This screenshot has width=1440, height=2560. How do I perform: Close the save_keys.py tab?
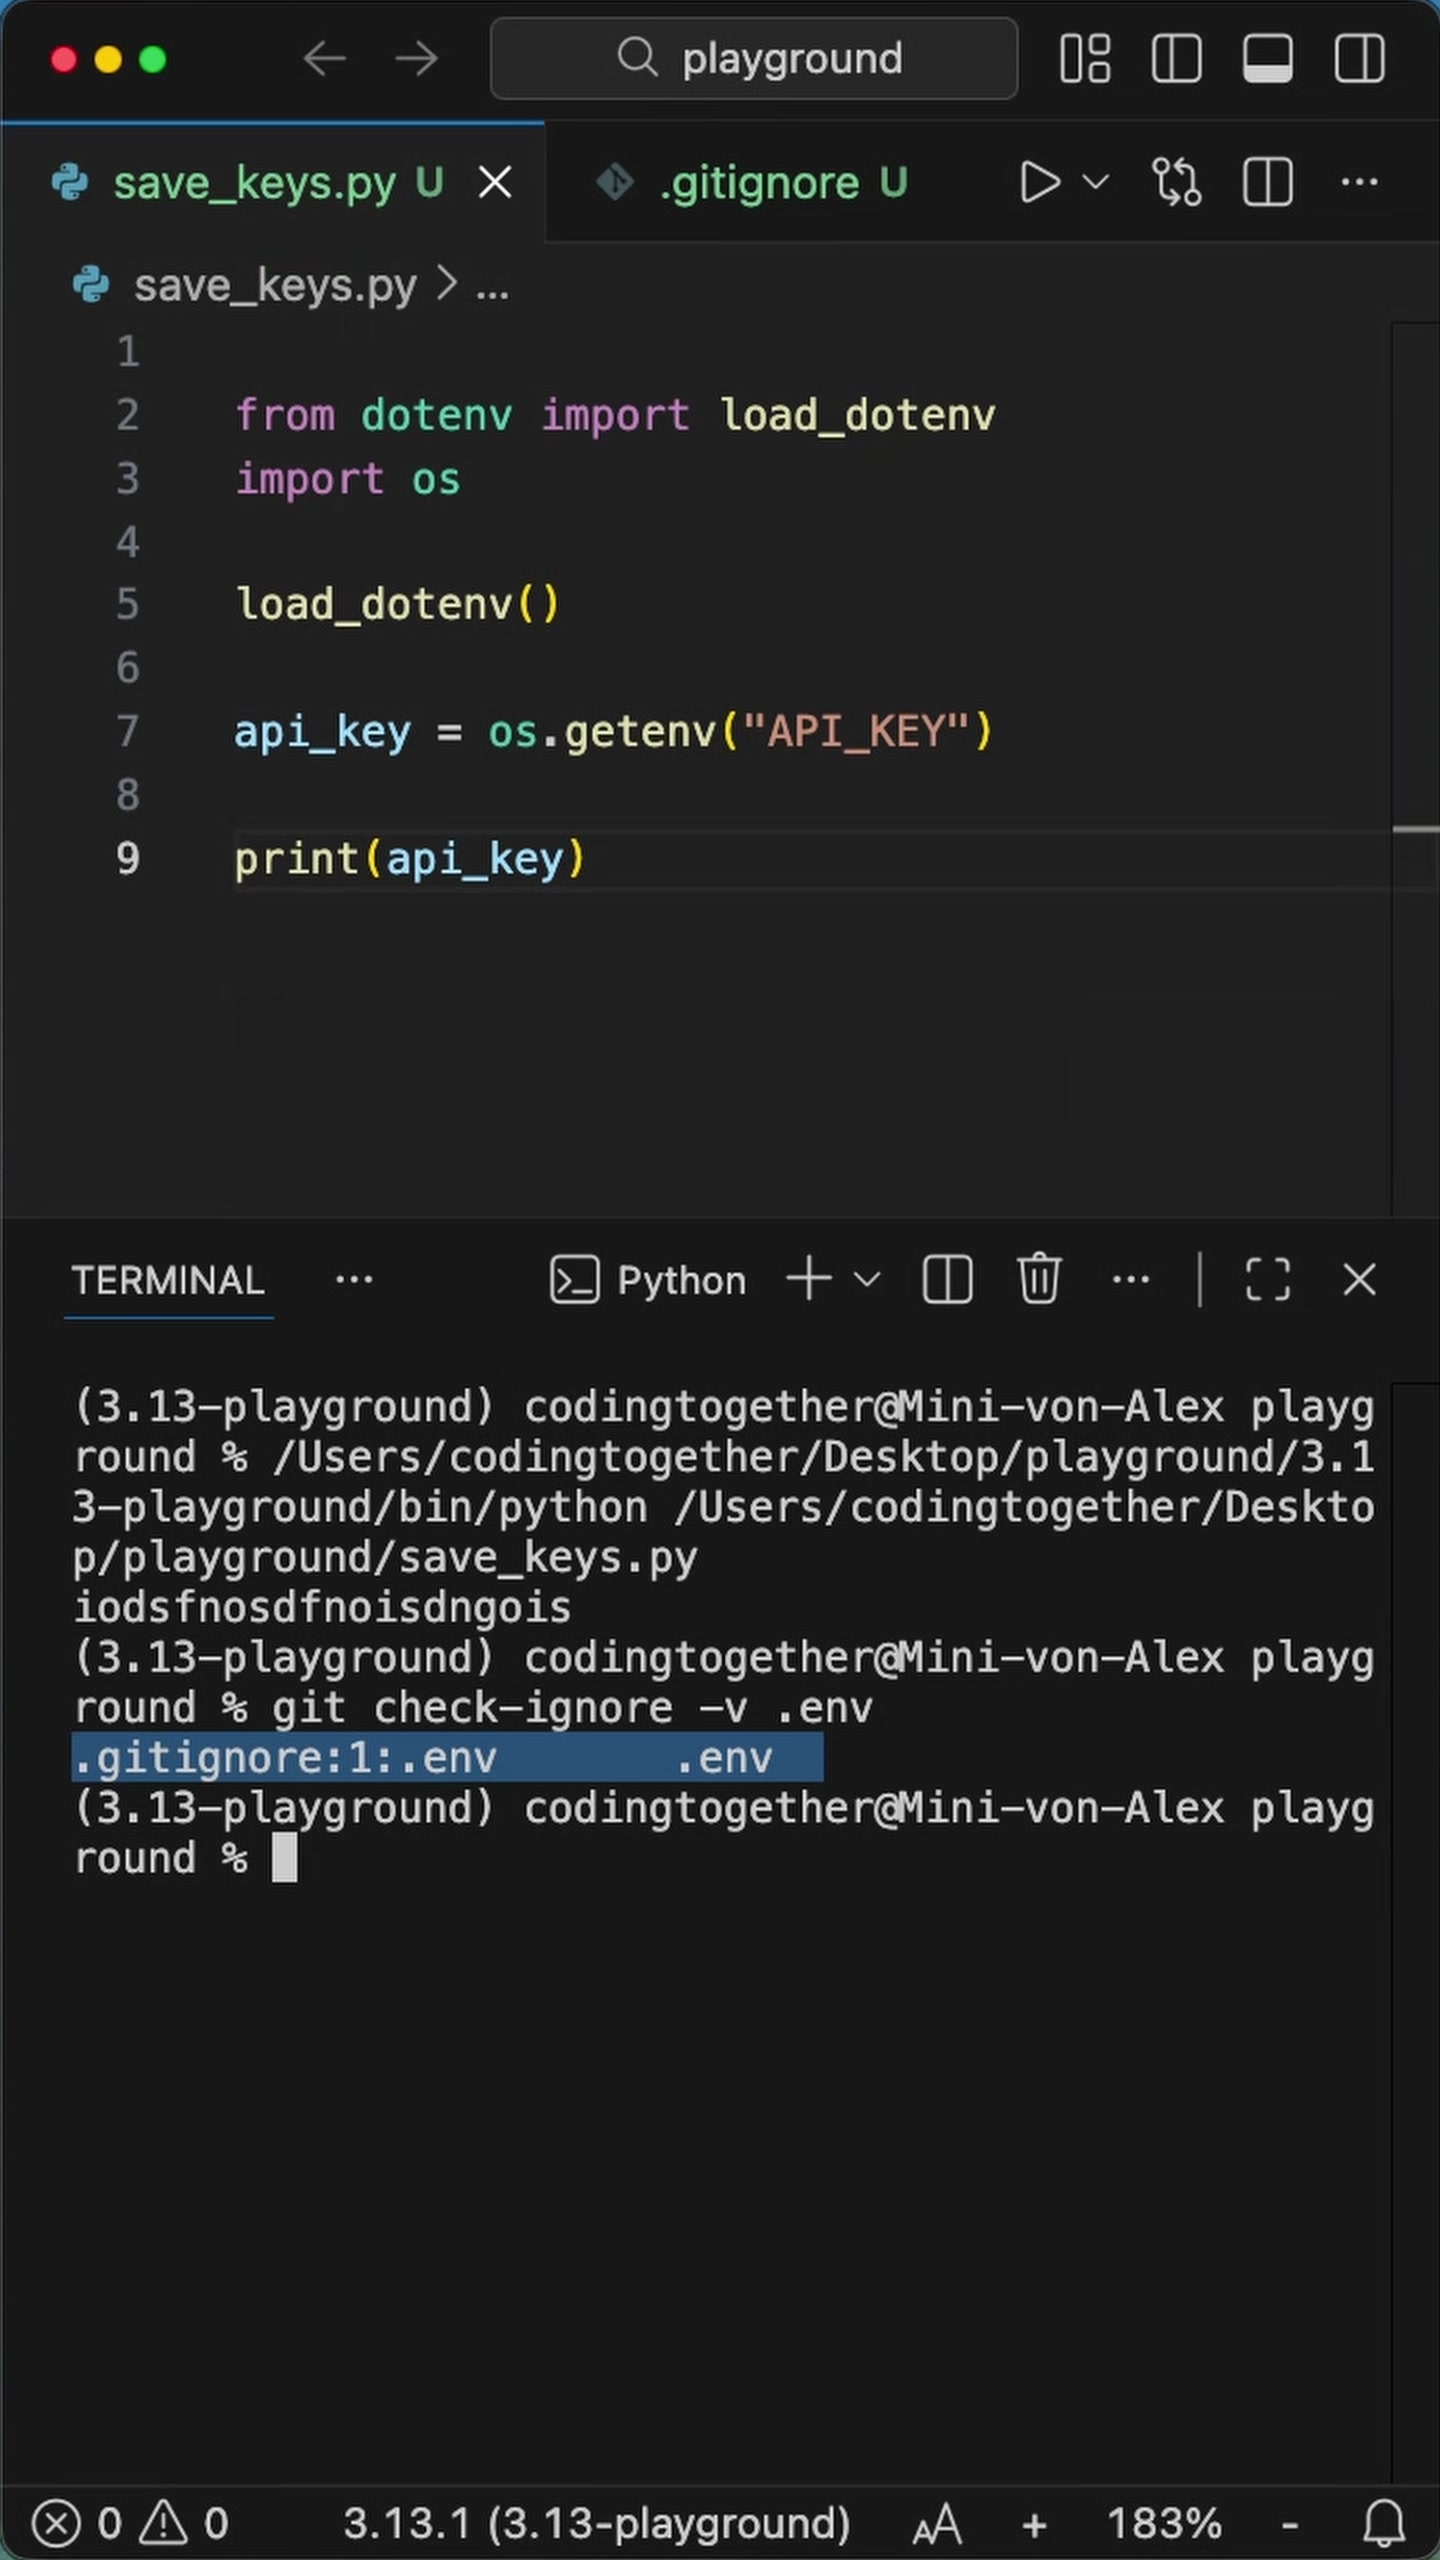pyautogui.click(x=495, y=183)
